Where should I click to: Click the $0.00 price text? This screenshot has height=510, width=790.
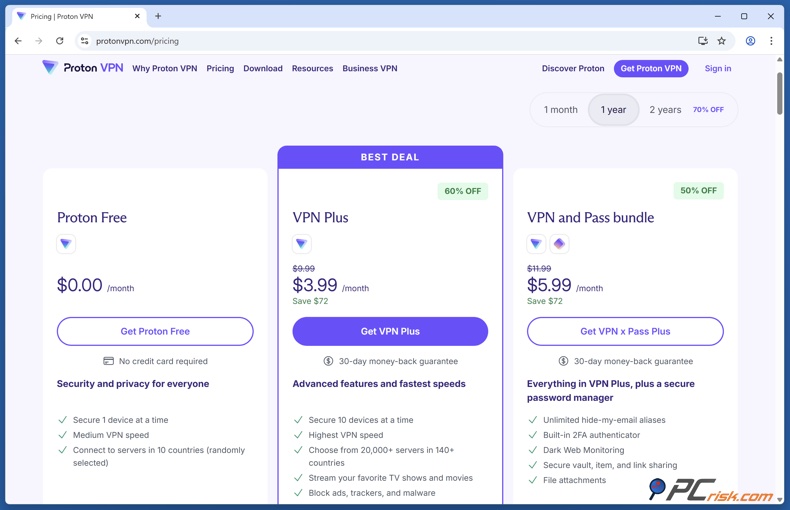tap(80, 285)
